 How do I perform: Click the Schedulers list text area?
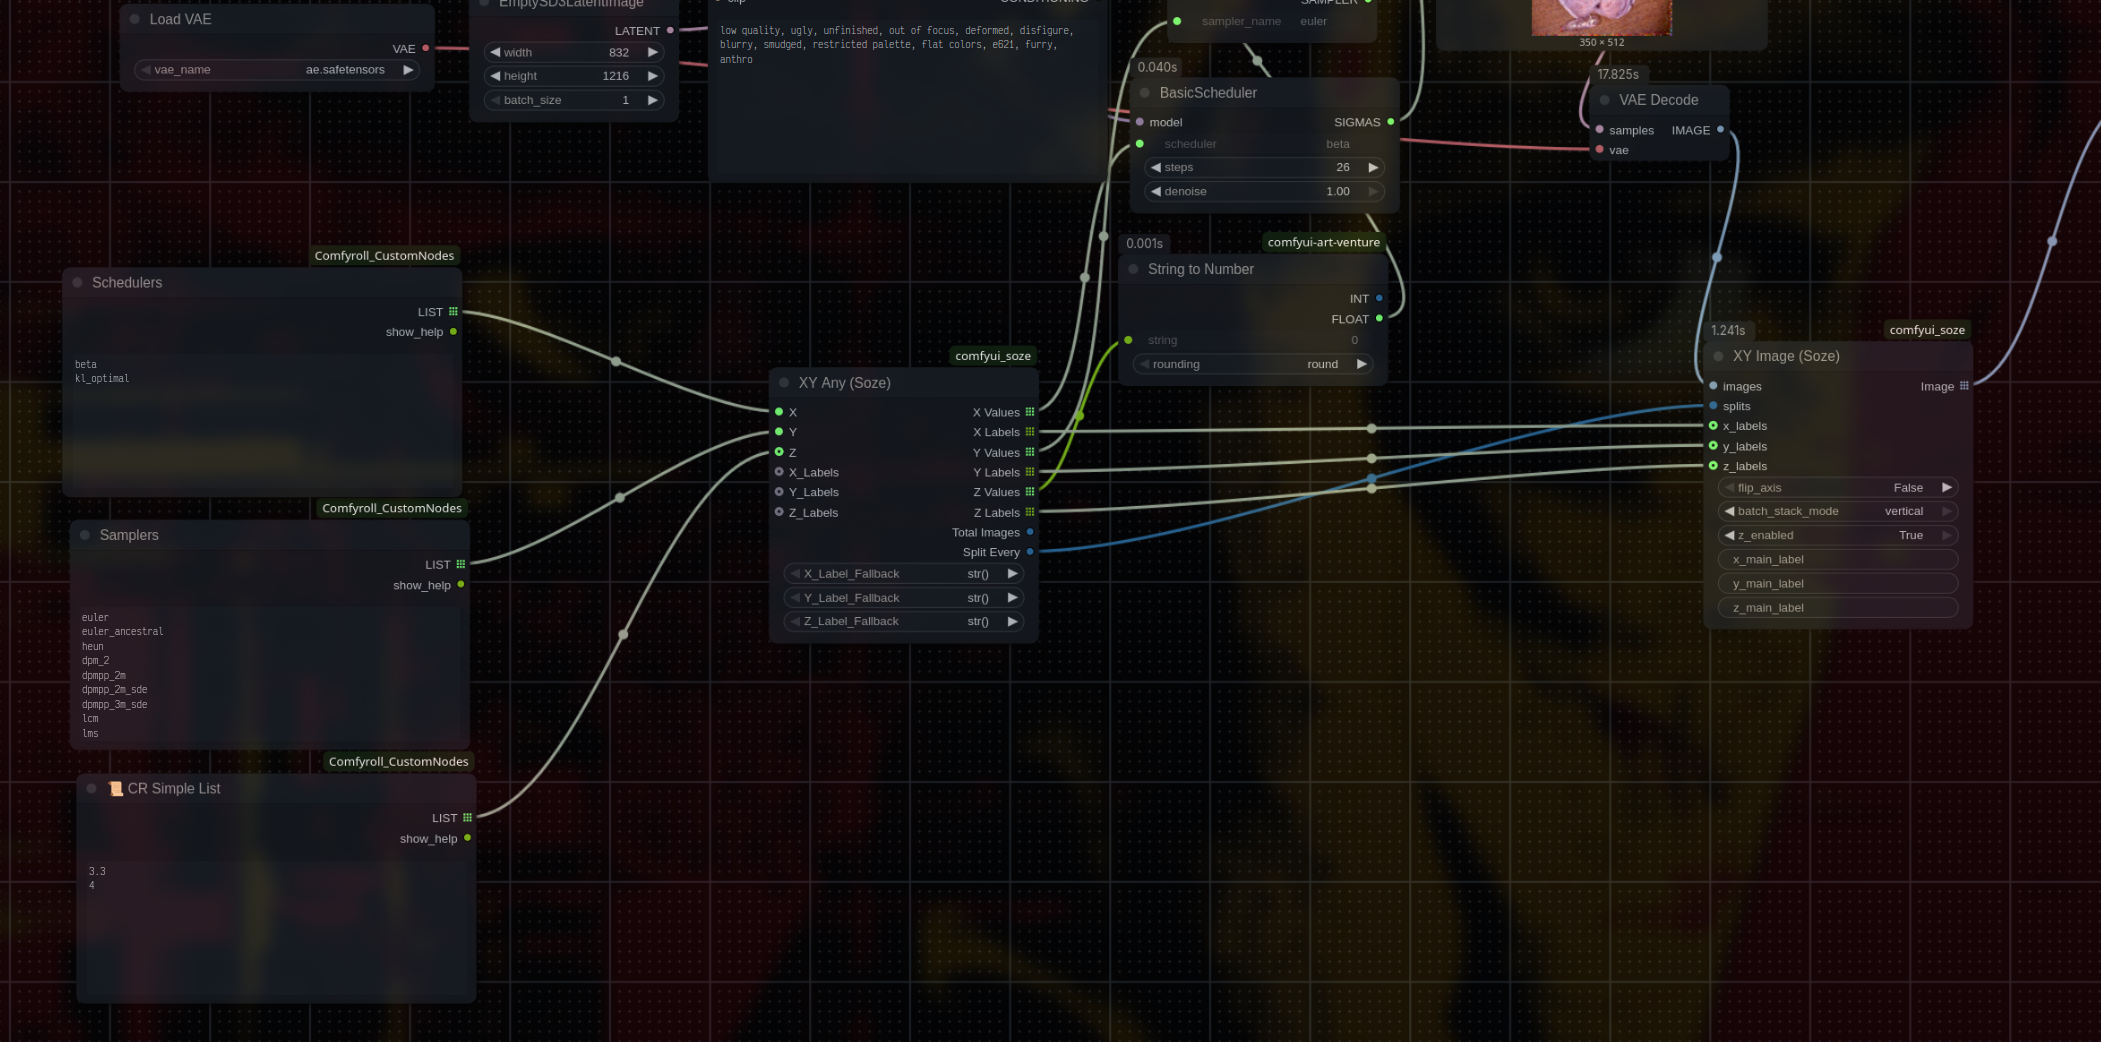(x=262, y=420)
